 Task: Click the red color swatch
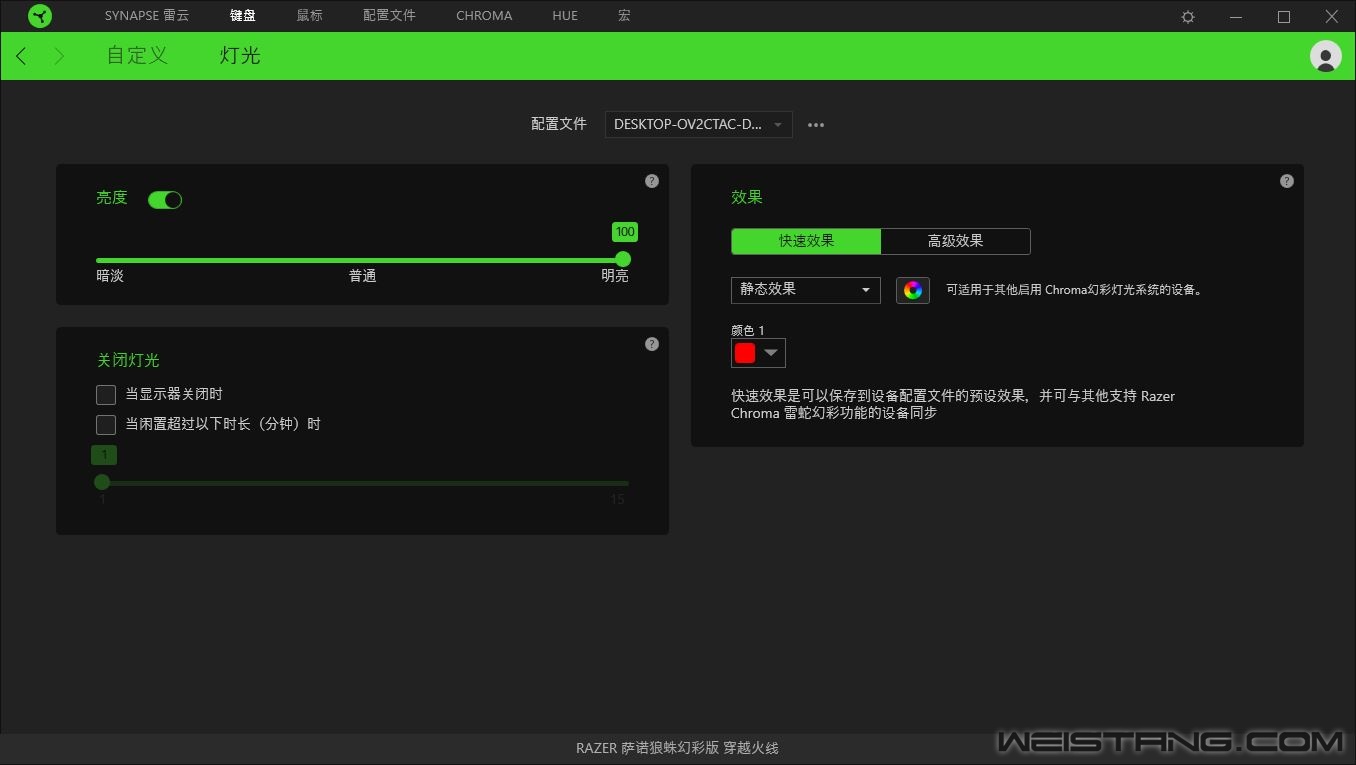(745, 353)
